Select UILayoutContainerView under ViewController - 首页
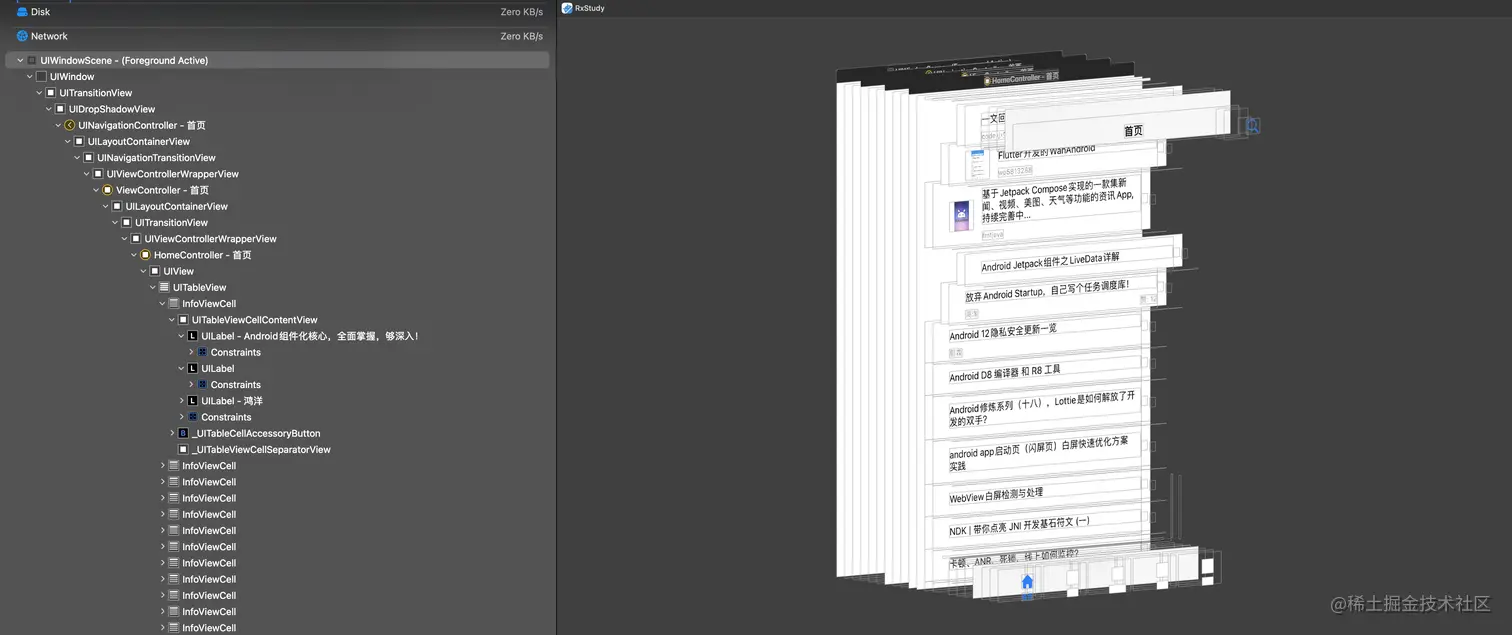This screenshot has width=1512, height=635. click(177, 206)
